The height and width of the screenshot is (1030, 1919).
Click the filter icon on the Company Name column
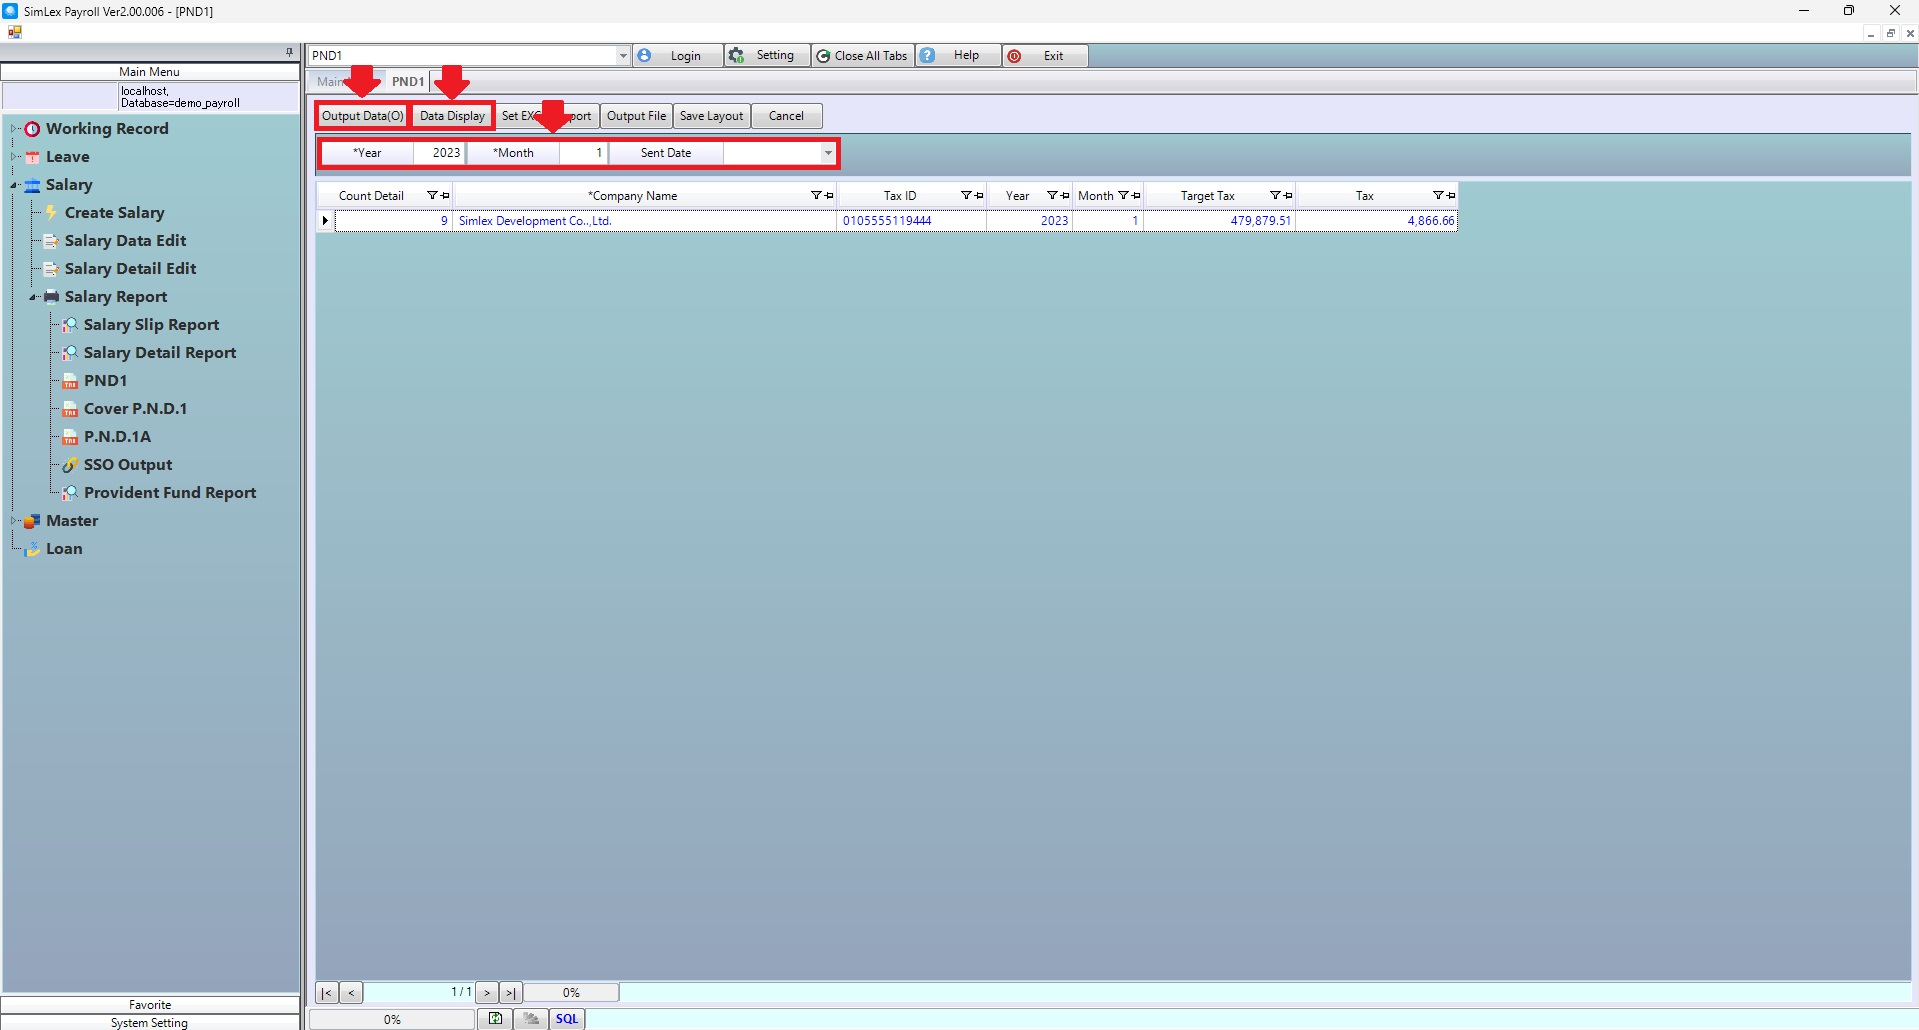pos(816,196)
